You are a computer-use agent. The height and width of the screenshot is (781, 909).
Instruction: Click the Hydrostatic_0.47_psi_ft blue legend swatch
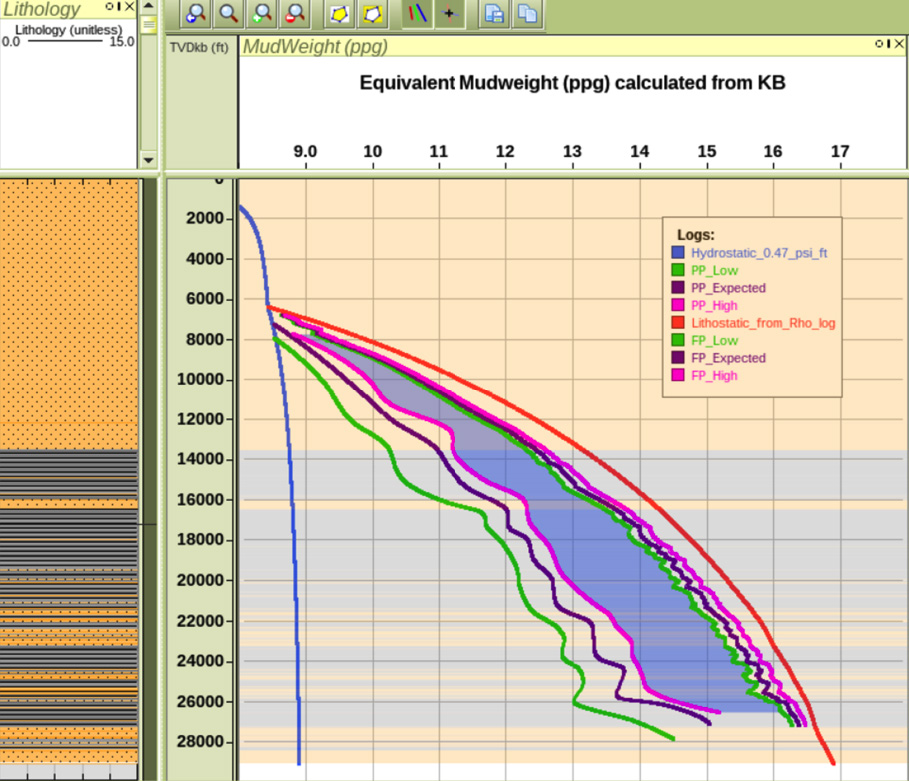tap(678, 253)
